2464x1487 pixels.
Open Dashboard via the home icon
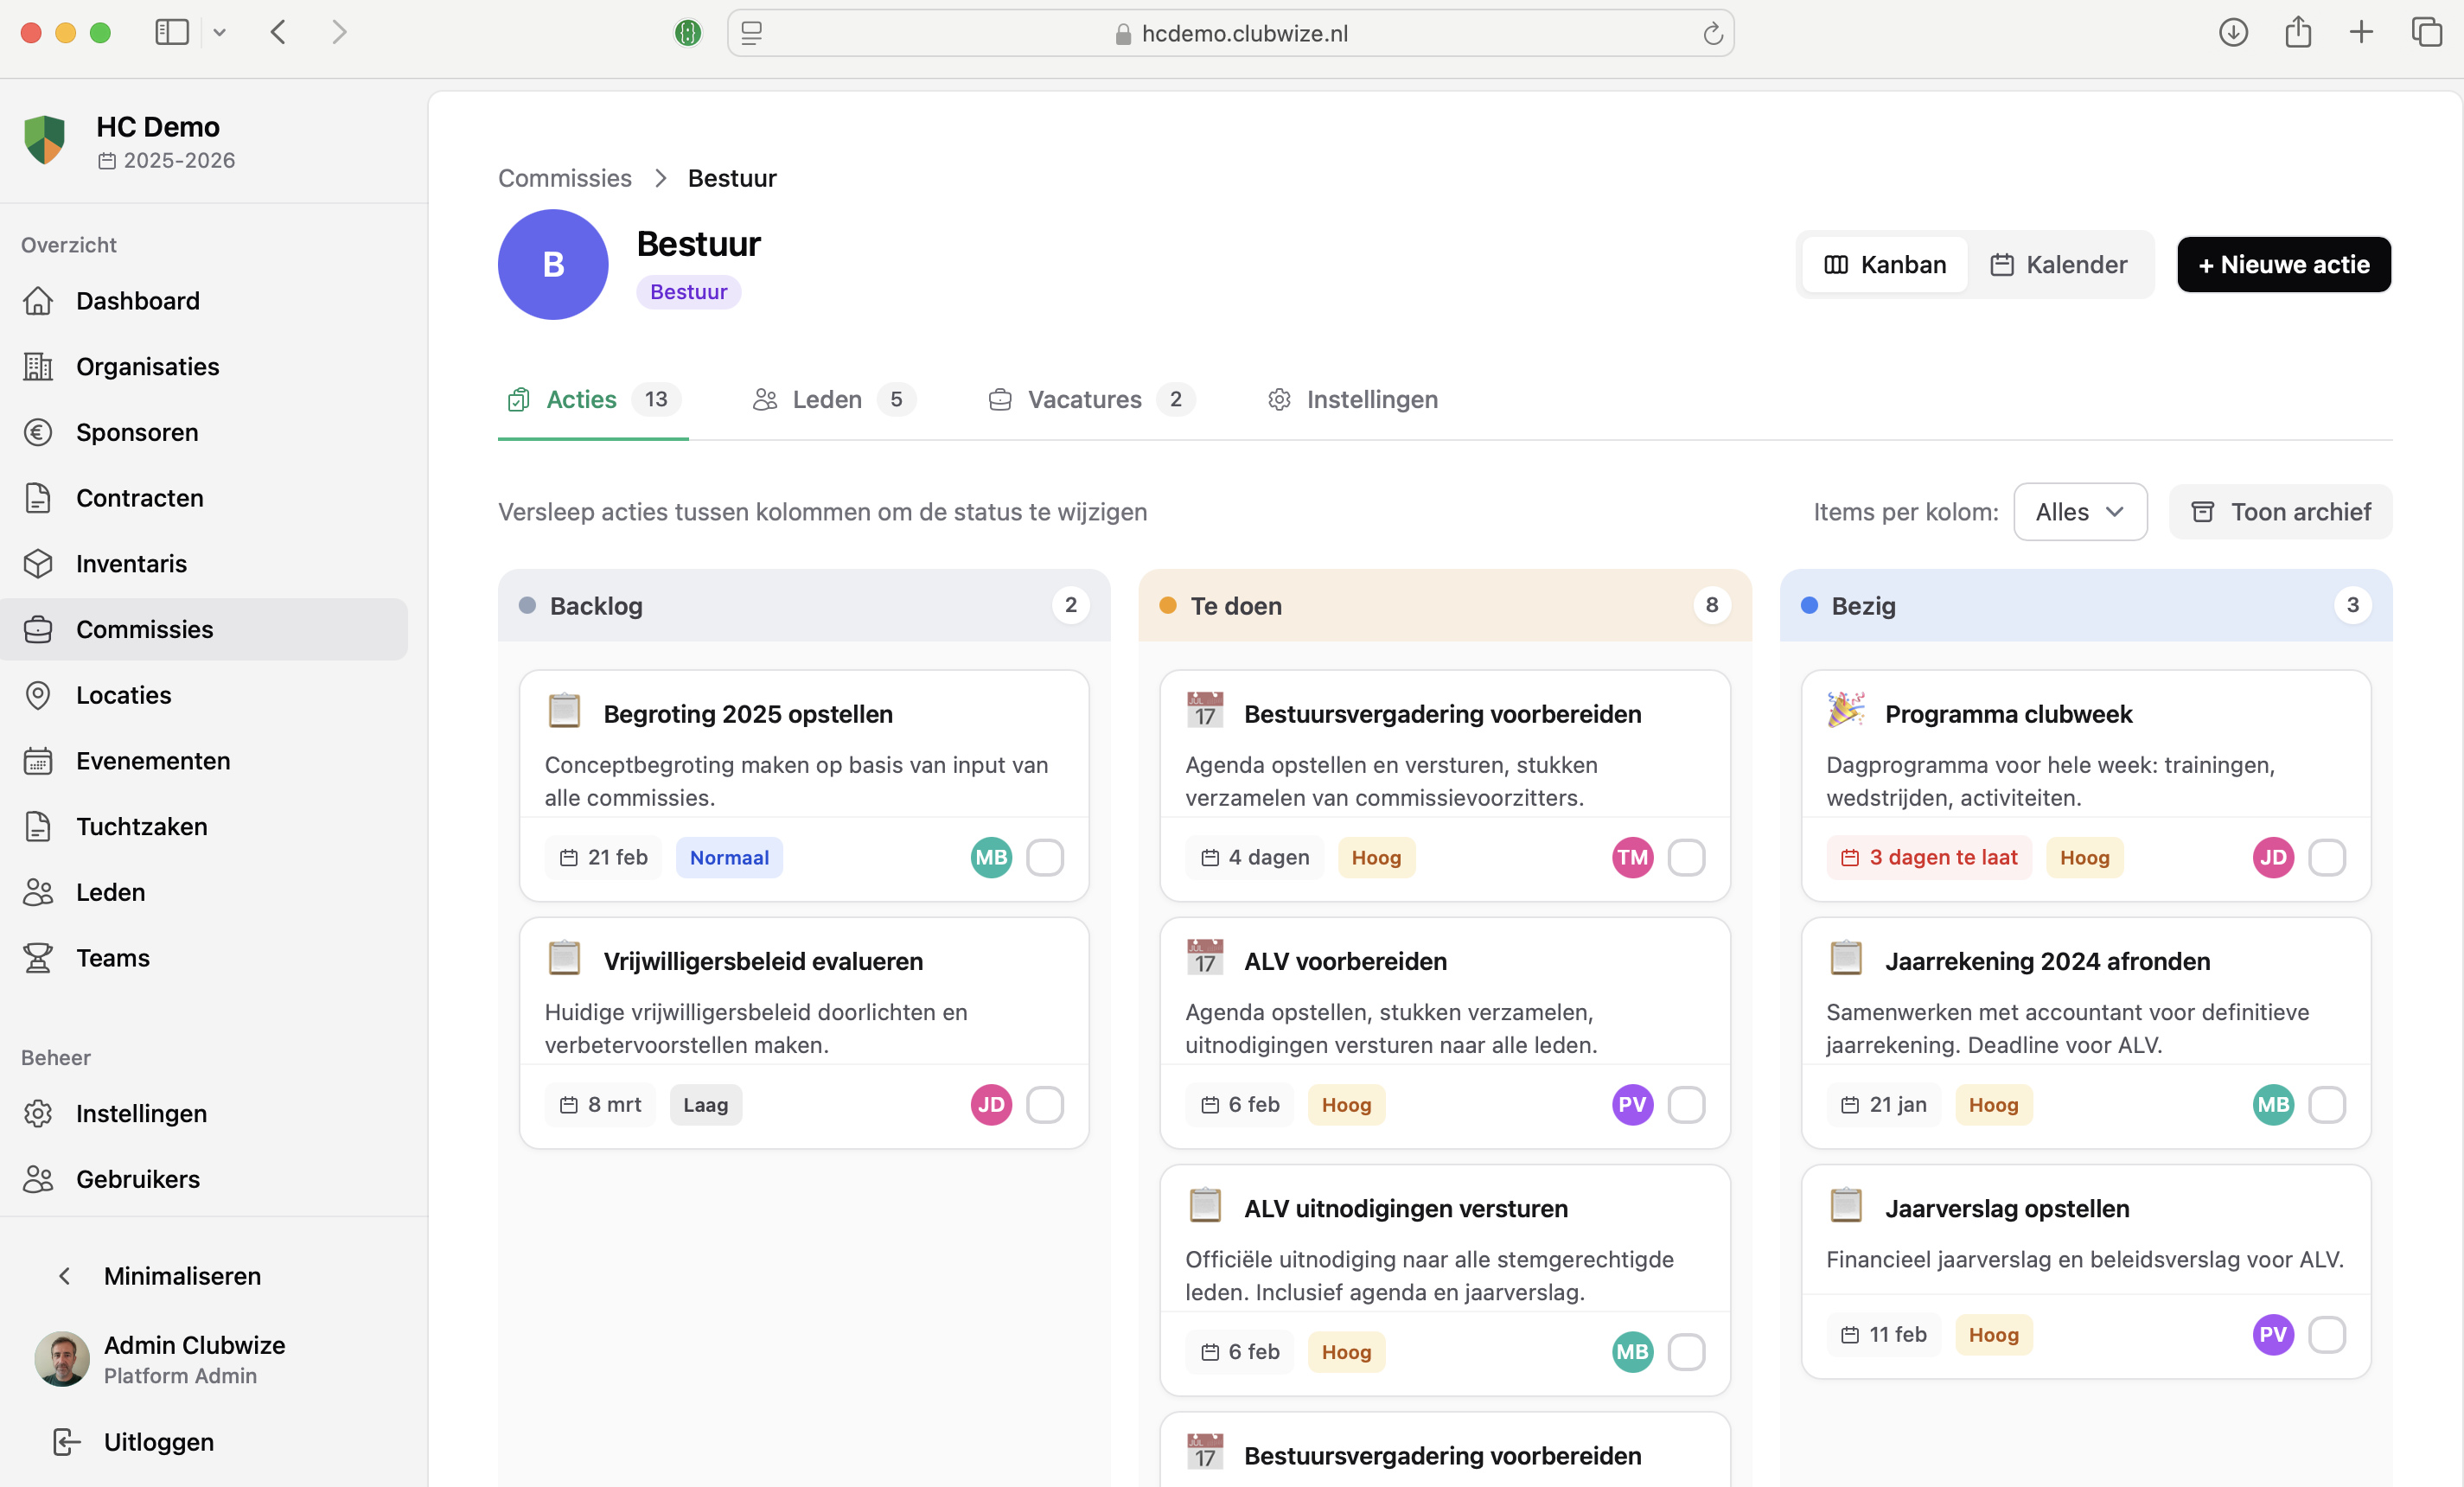(39, 300)
